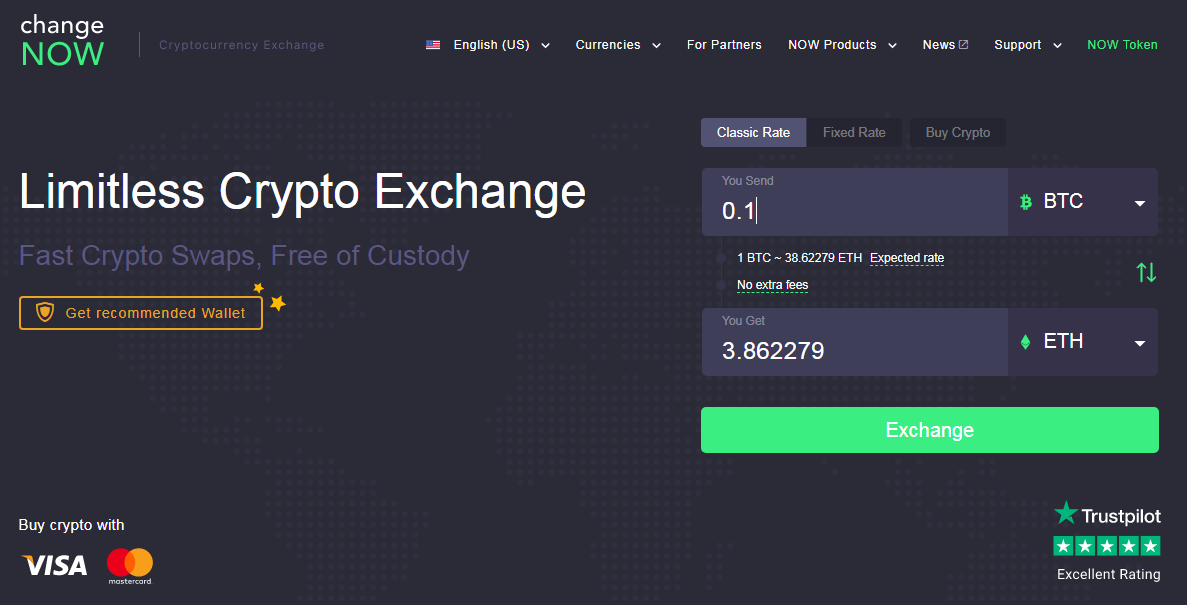The width and height of the screenshot is (1187, 605).
Task: Click the Trustpilot five-star rating bar
Action: (x=1107, y=545)
